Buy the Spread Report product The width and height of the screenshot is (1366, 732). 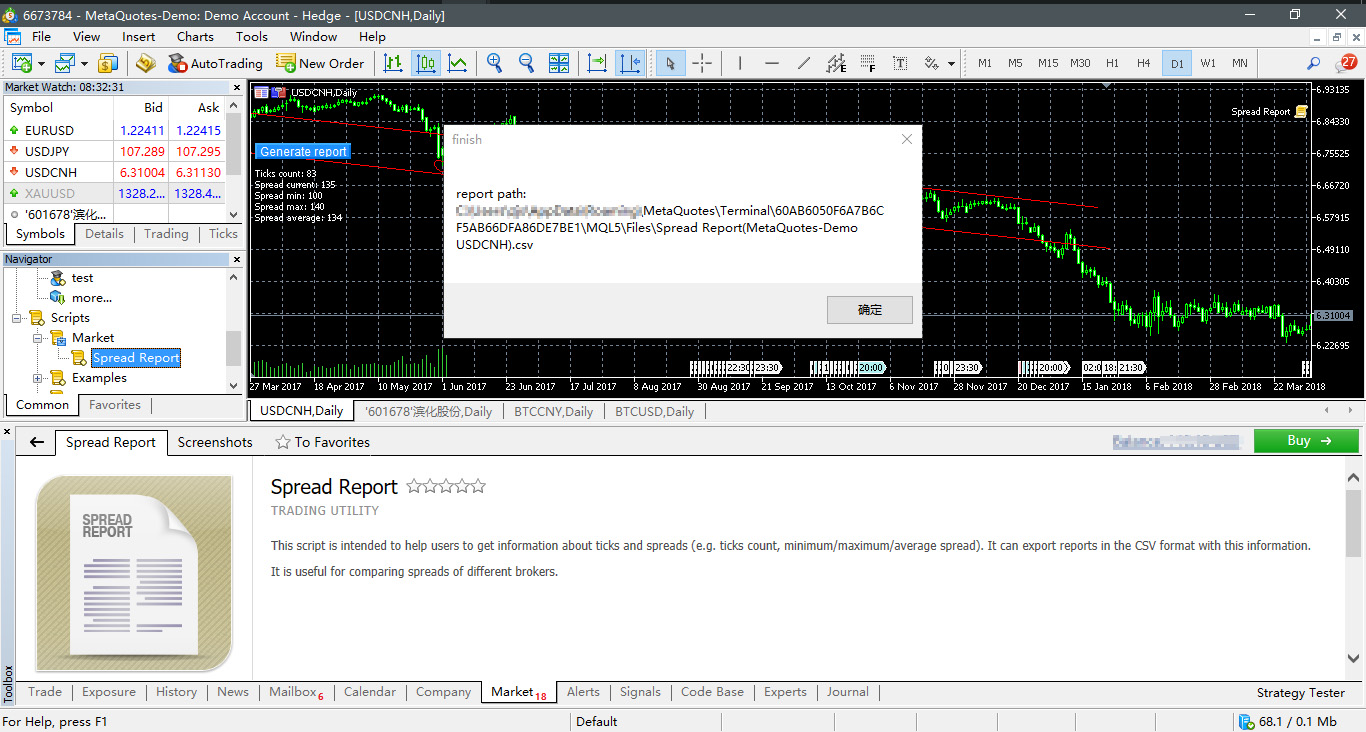coord(1306,441)
